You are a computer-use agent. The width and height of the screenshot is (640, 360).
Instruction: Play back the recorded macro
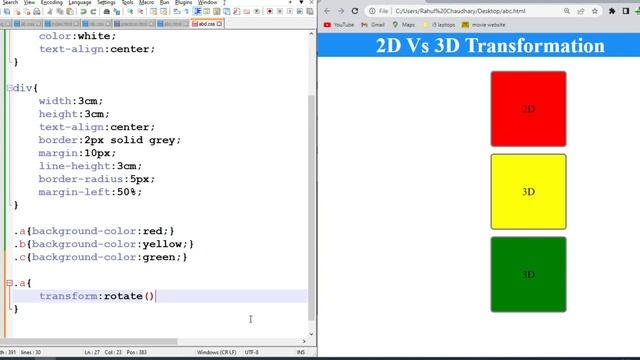[289, 11]
